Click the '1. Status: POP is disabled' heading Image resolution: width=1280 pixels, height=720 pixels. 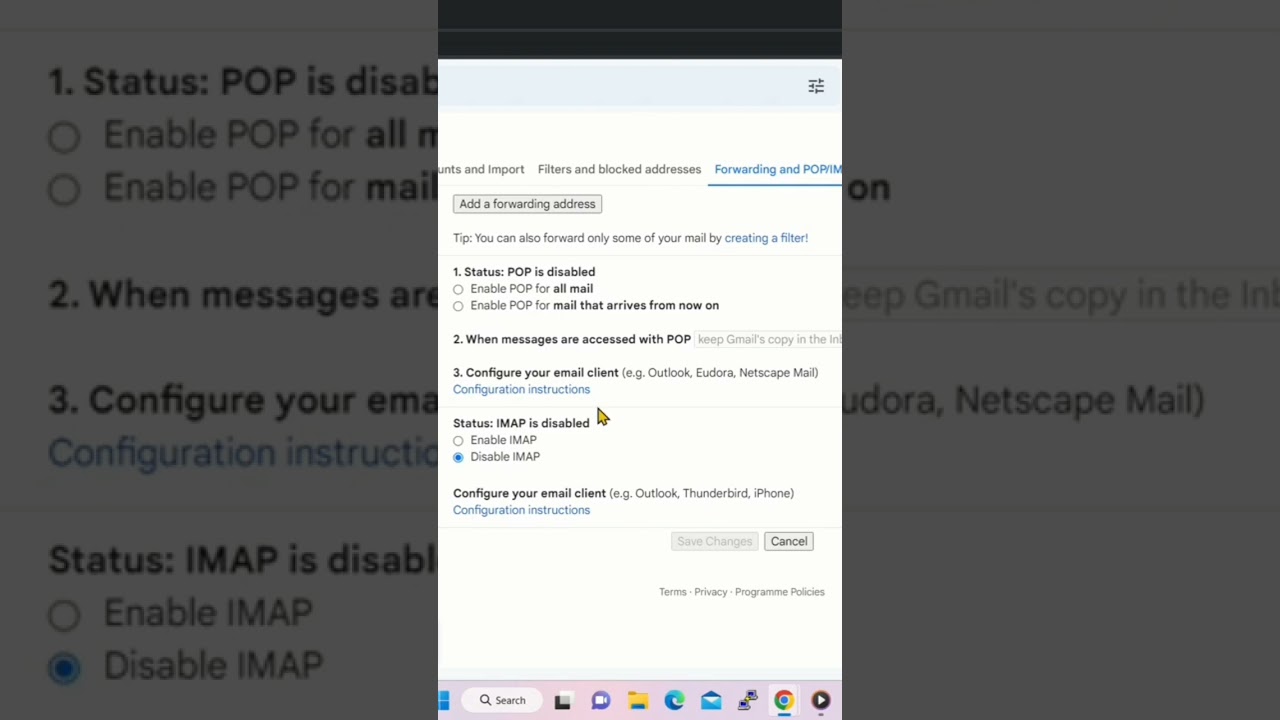pos(524,272)
